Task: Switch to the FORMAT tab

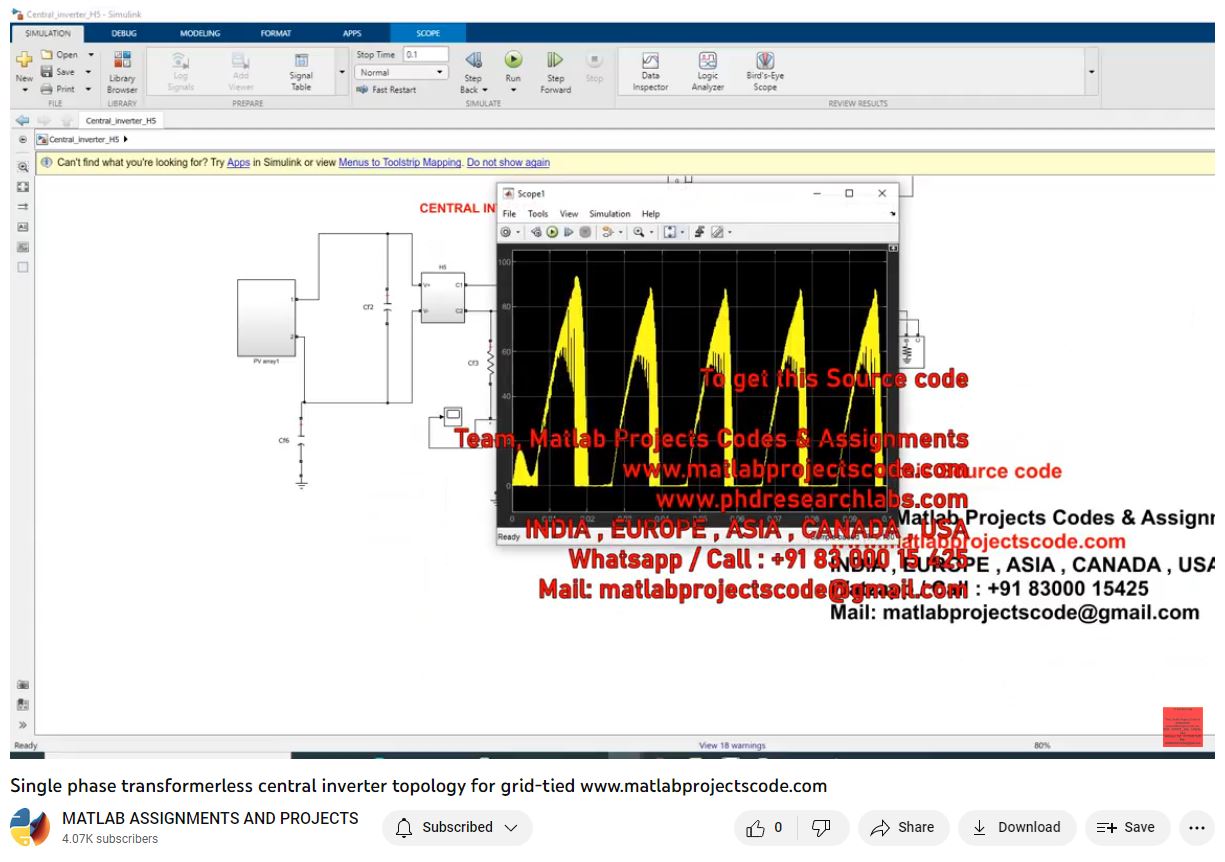Action: coord(276,33)
